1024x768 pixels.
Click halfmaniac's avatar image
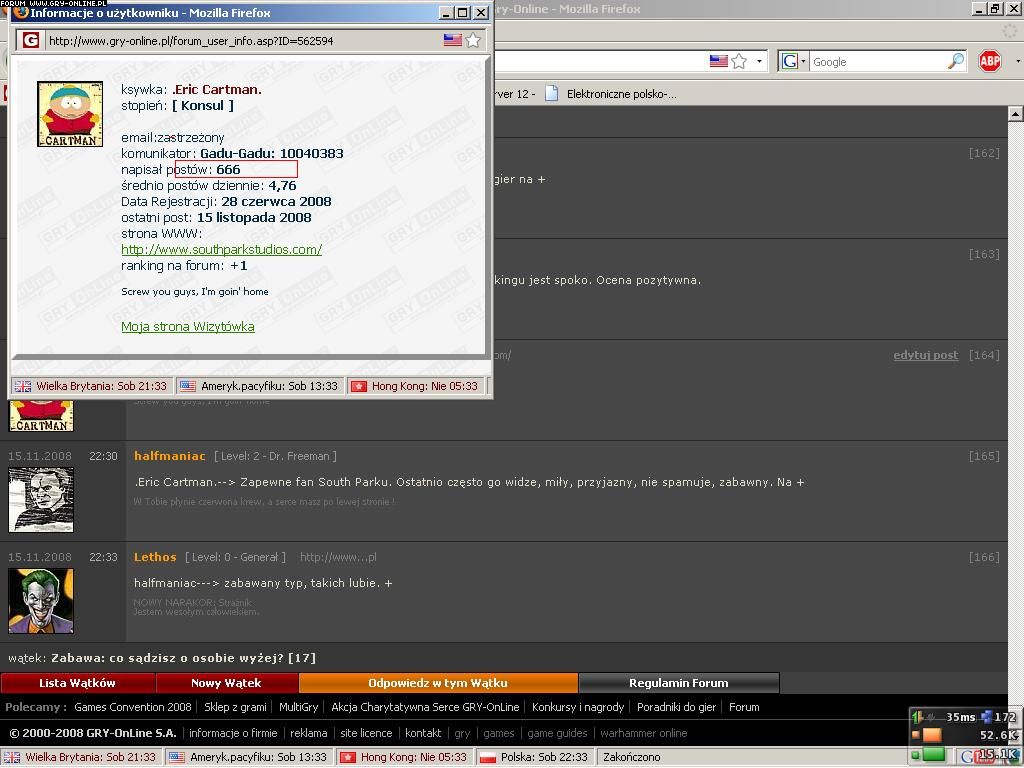41,500
